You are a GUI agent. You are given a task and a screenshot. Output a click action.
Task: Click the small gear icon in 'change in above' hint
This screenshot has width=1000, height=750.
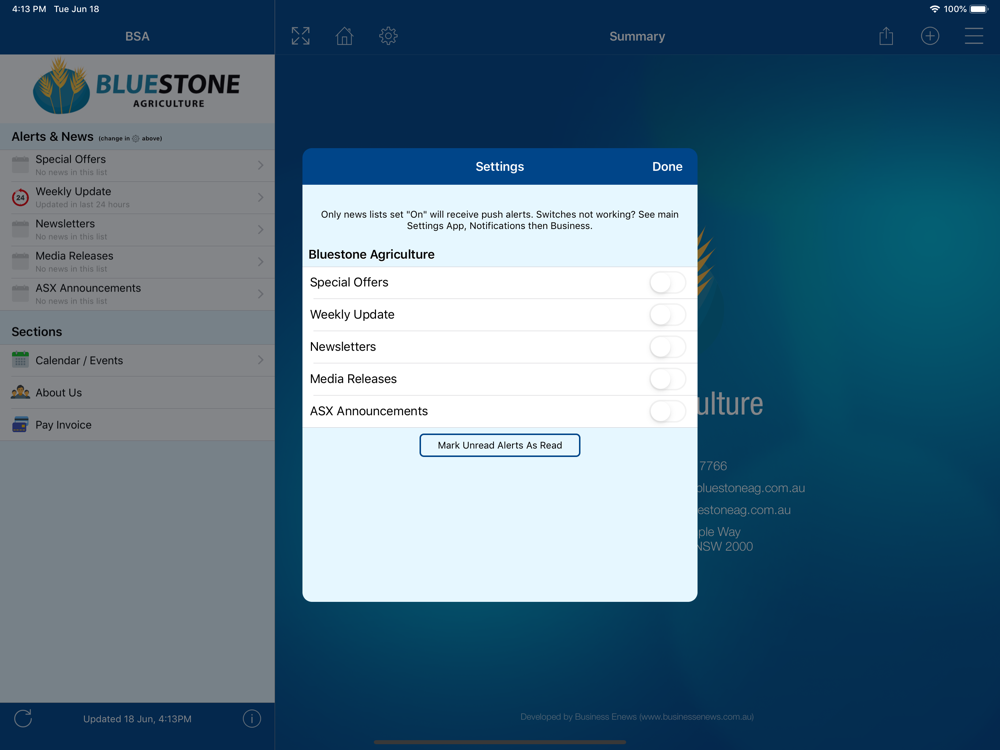click(135, 138)
